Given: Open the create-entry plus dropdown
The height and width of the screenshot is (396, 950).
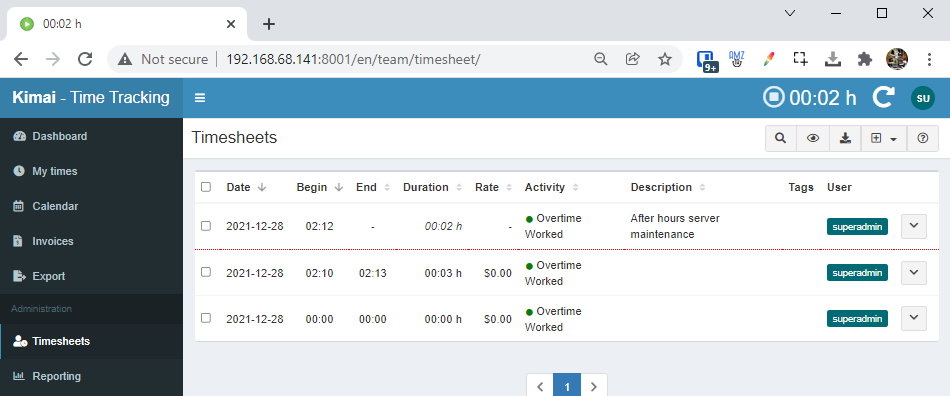Looking at the screenshot, I should click(x=883, y=138).
